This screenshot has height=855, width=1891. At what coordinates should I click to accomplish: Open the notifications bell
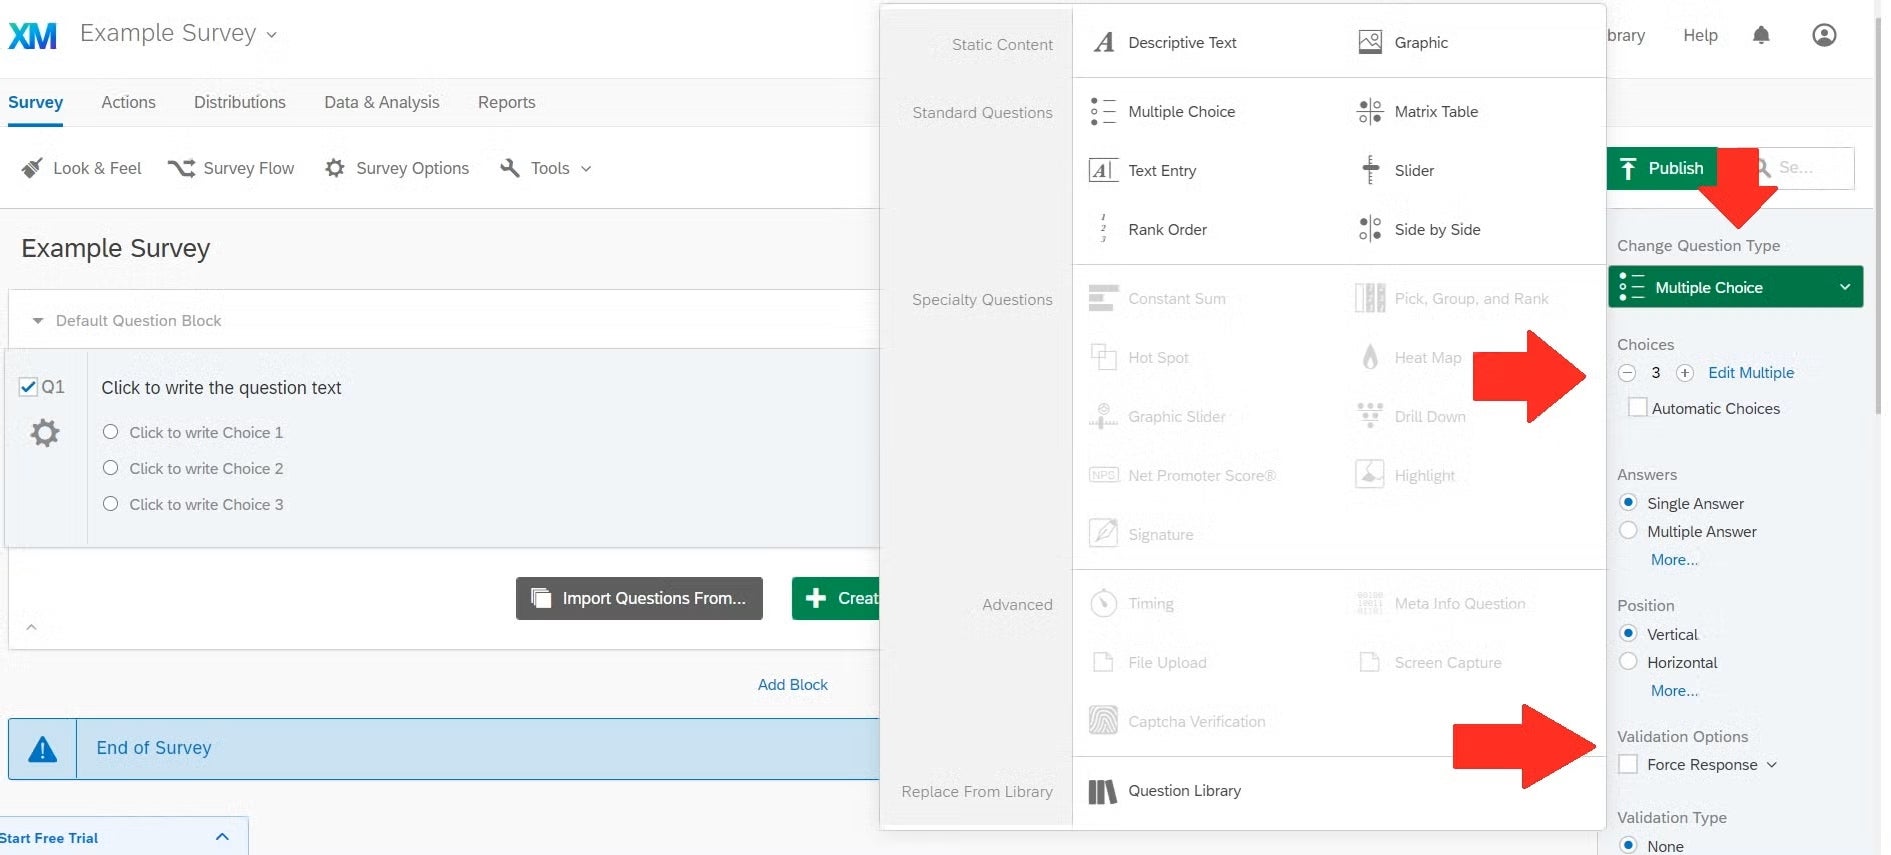pyautogui.click(x=1761, y=35)
